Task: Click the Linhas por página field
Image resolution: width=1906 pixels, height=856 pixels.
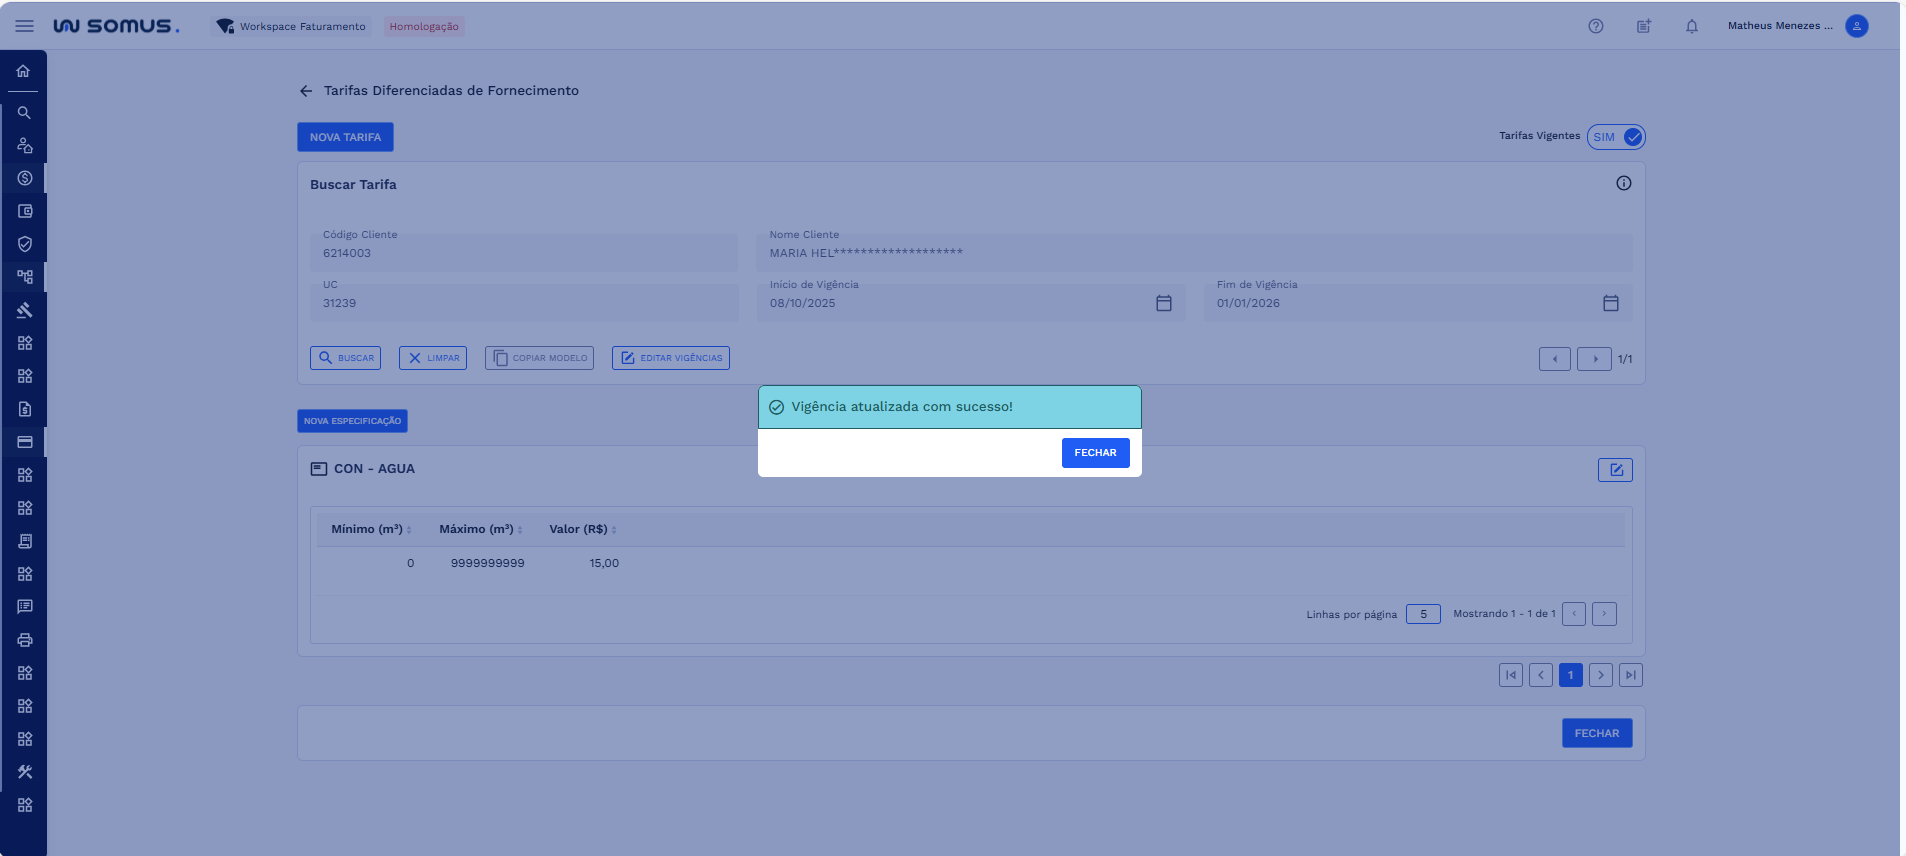Action: [1422, 614]
